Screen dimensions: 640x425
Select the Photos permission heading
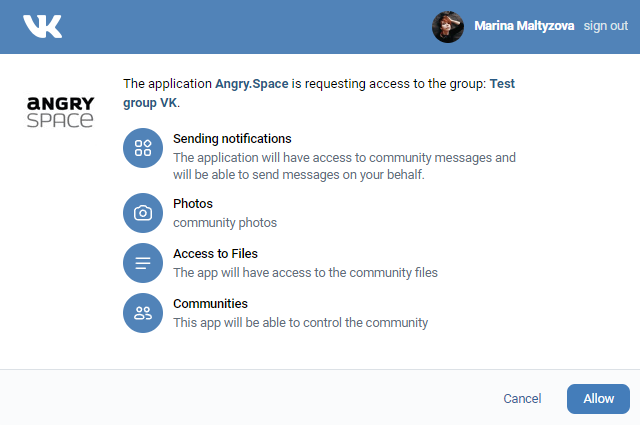point(193,204)
